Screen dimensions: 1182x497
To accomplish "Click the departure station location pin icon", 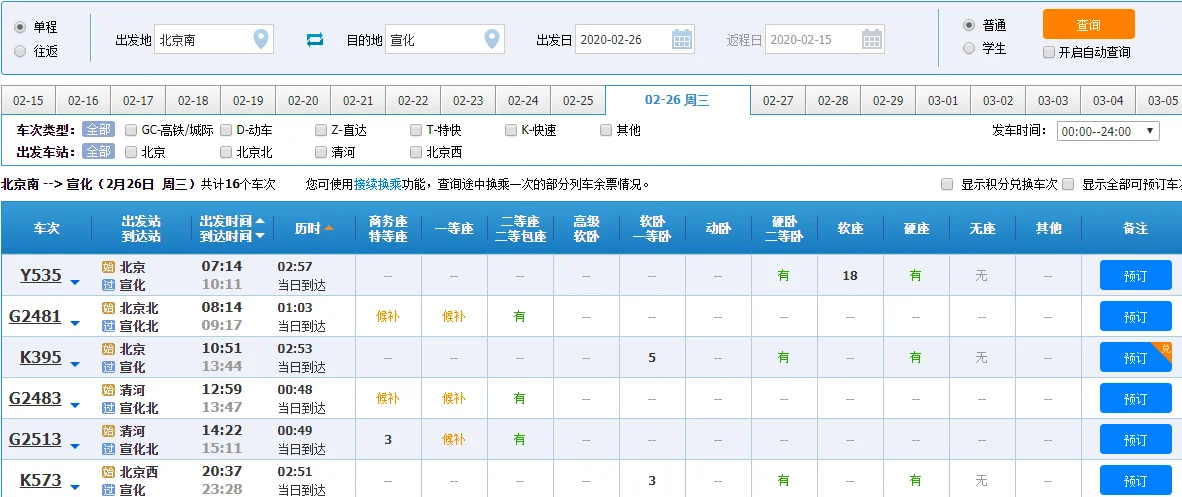I will click(261, 39).
